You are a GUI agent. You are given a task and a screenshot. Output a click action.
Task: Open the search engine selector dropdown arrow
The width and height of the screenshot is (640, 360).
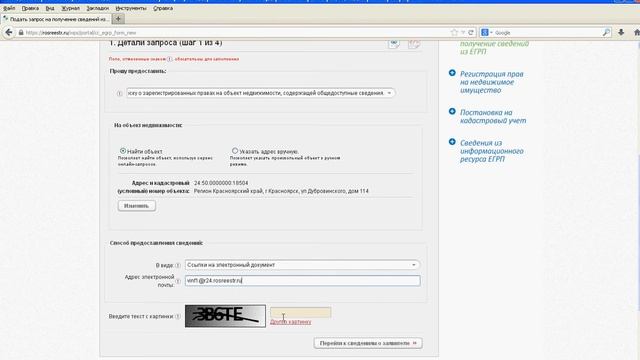pos(491,32)
